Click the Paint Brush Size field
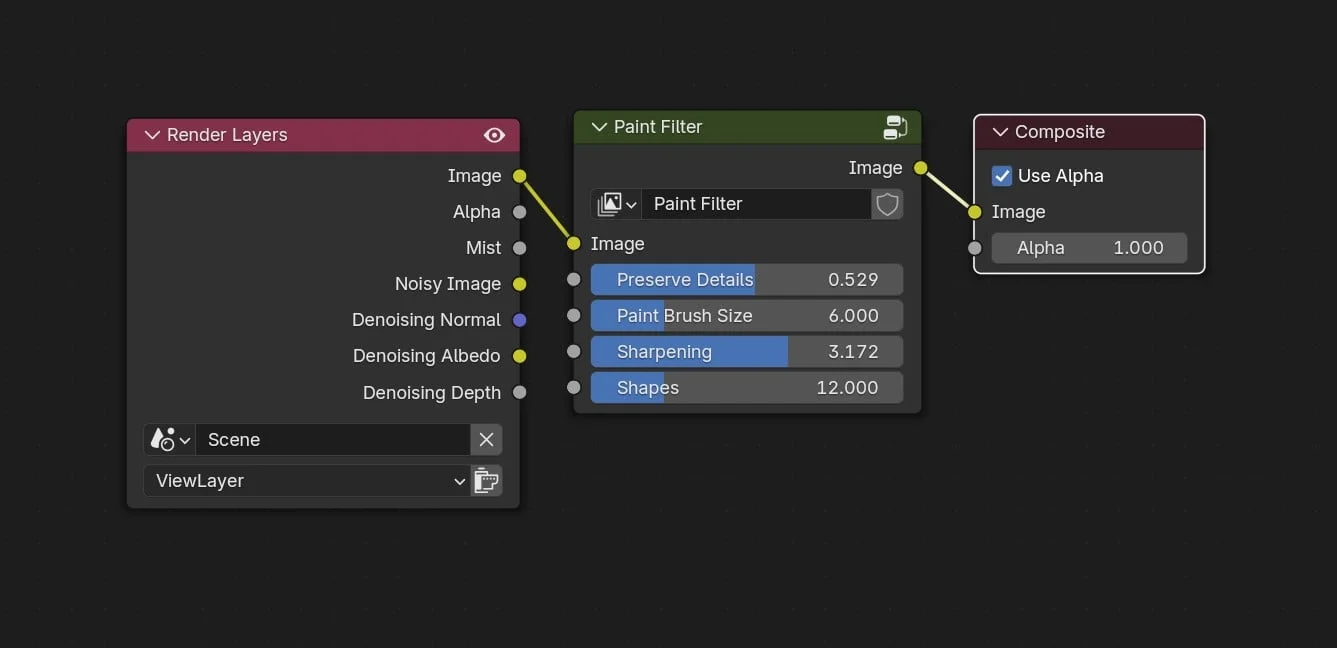 click(746, 316)
